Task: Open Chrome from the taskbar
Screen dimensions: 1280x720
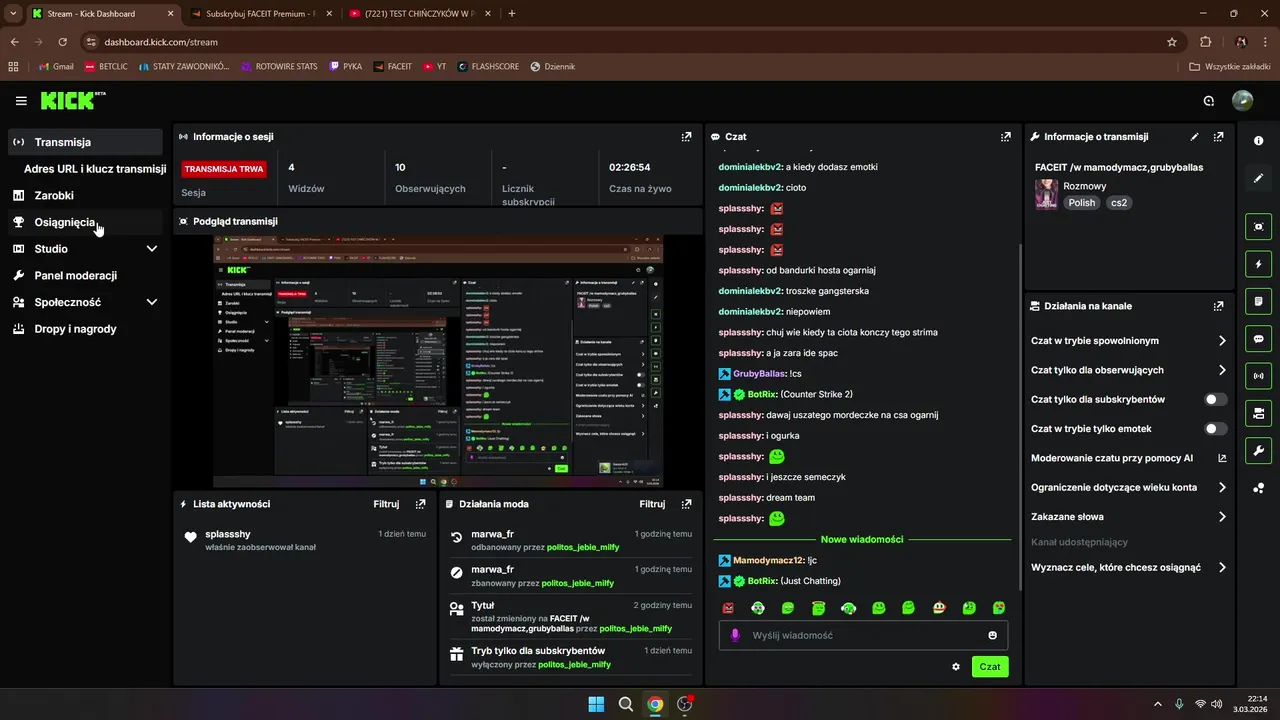Action: tap(655, 704)
